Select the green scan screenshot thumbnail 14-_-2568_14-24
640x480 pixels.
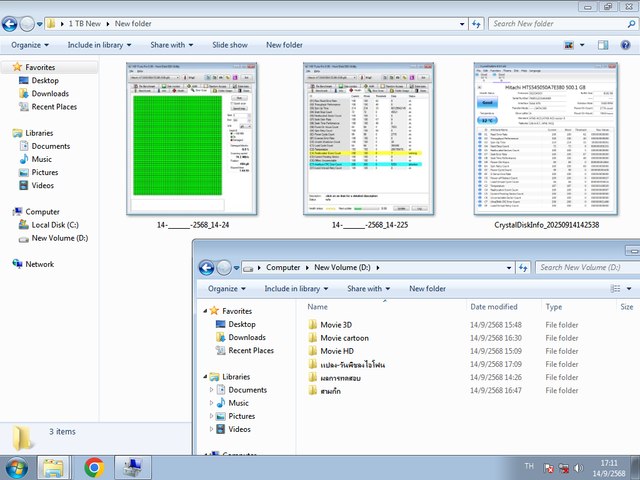pyautogui.click(x=192, y=139)
